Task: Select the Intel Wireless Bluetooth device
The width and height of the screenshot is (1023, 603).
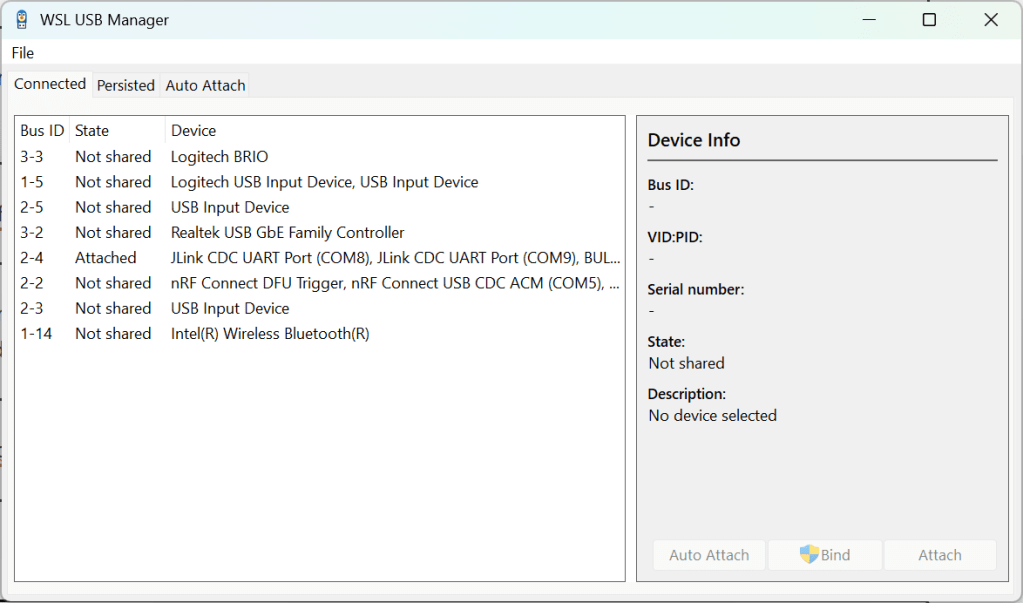Action: [270, 334]
